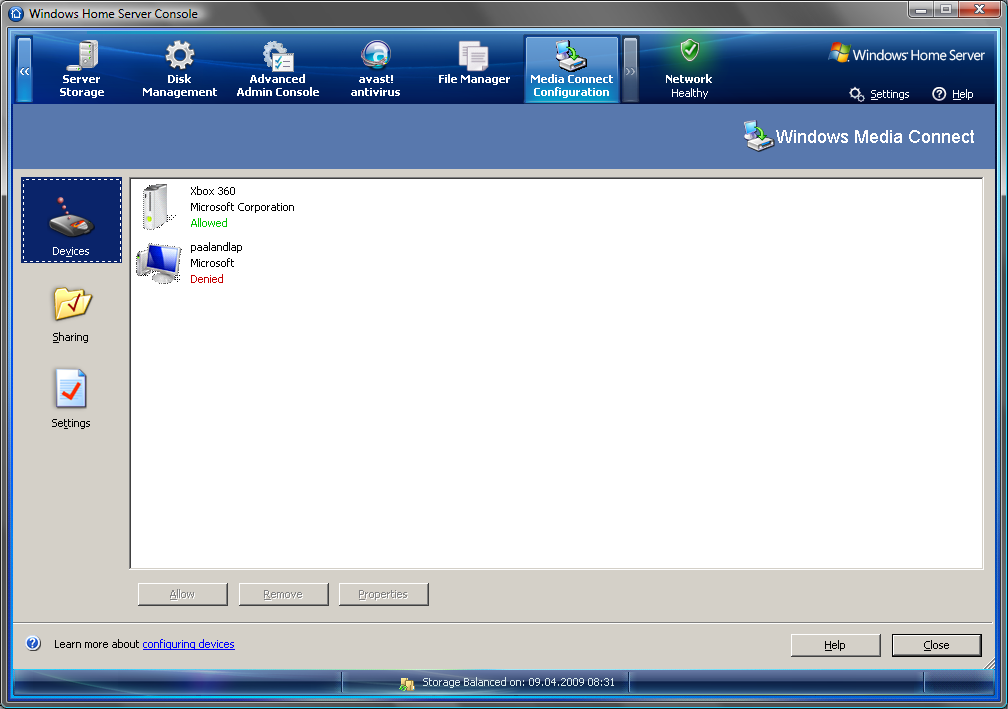Click the Windows Media Connect header icon
Viewport: 1008px width, 709px height.
(x=758, y=136)
